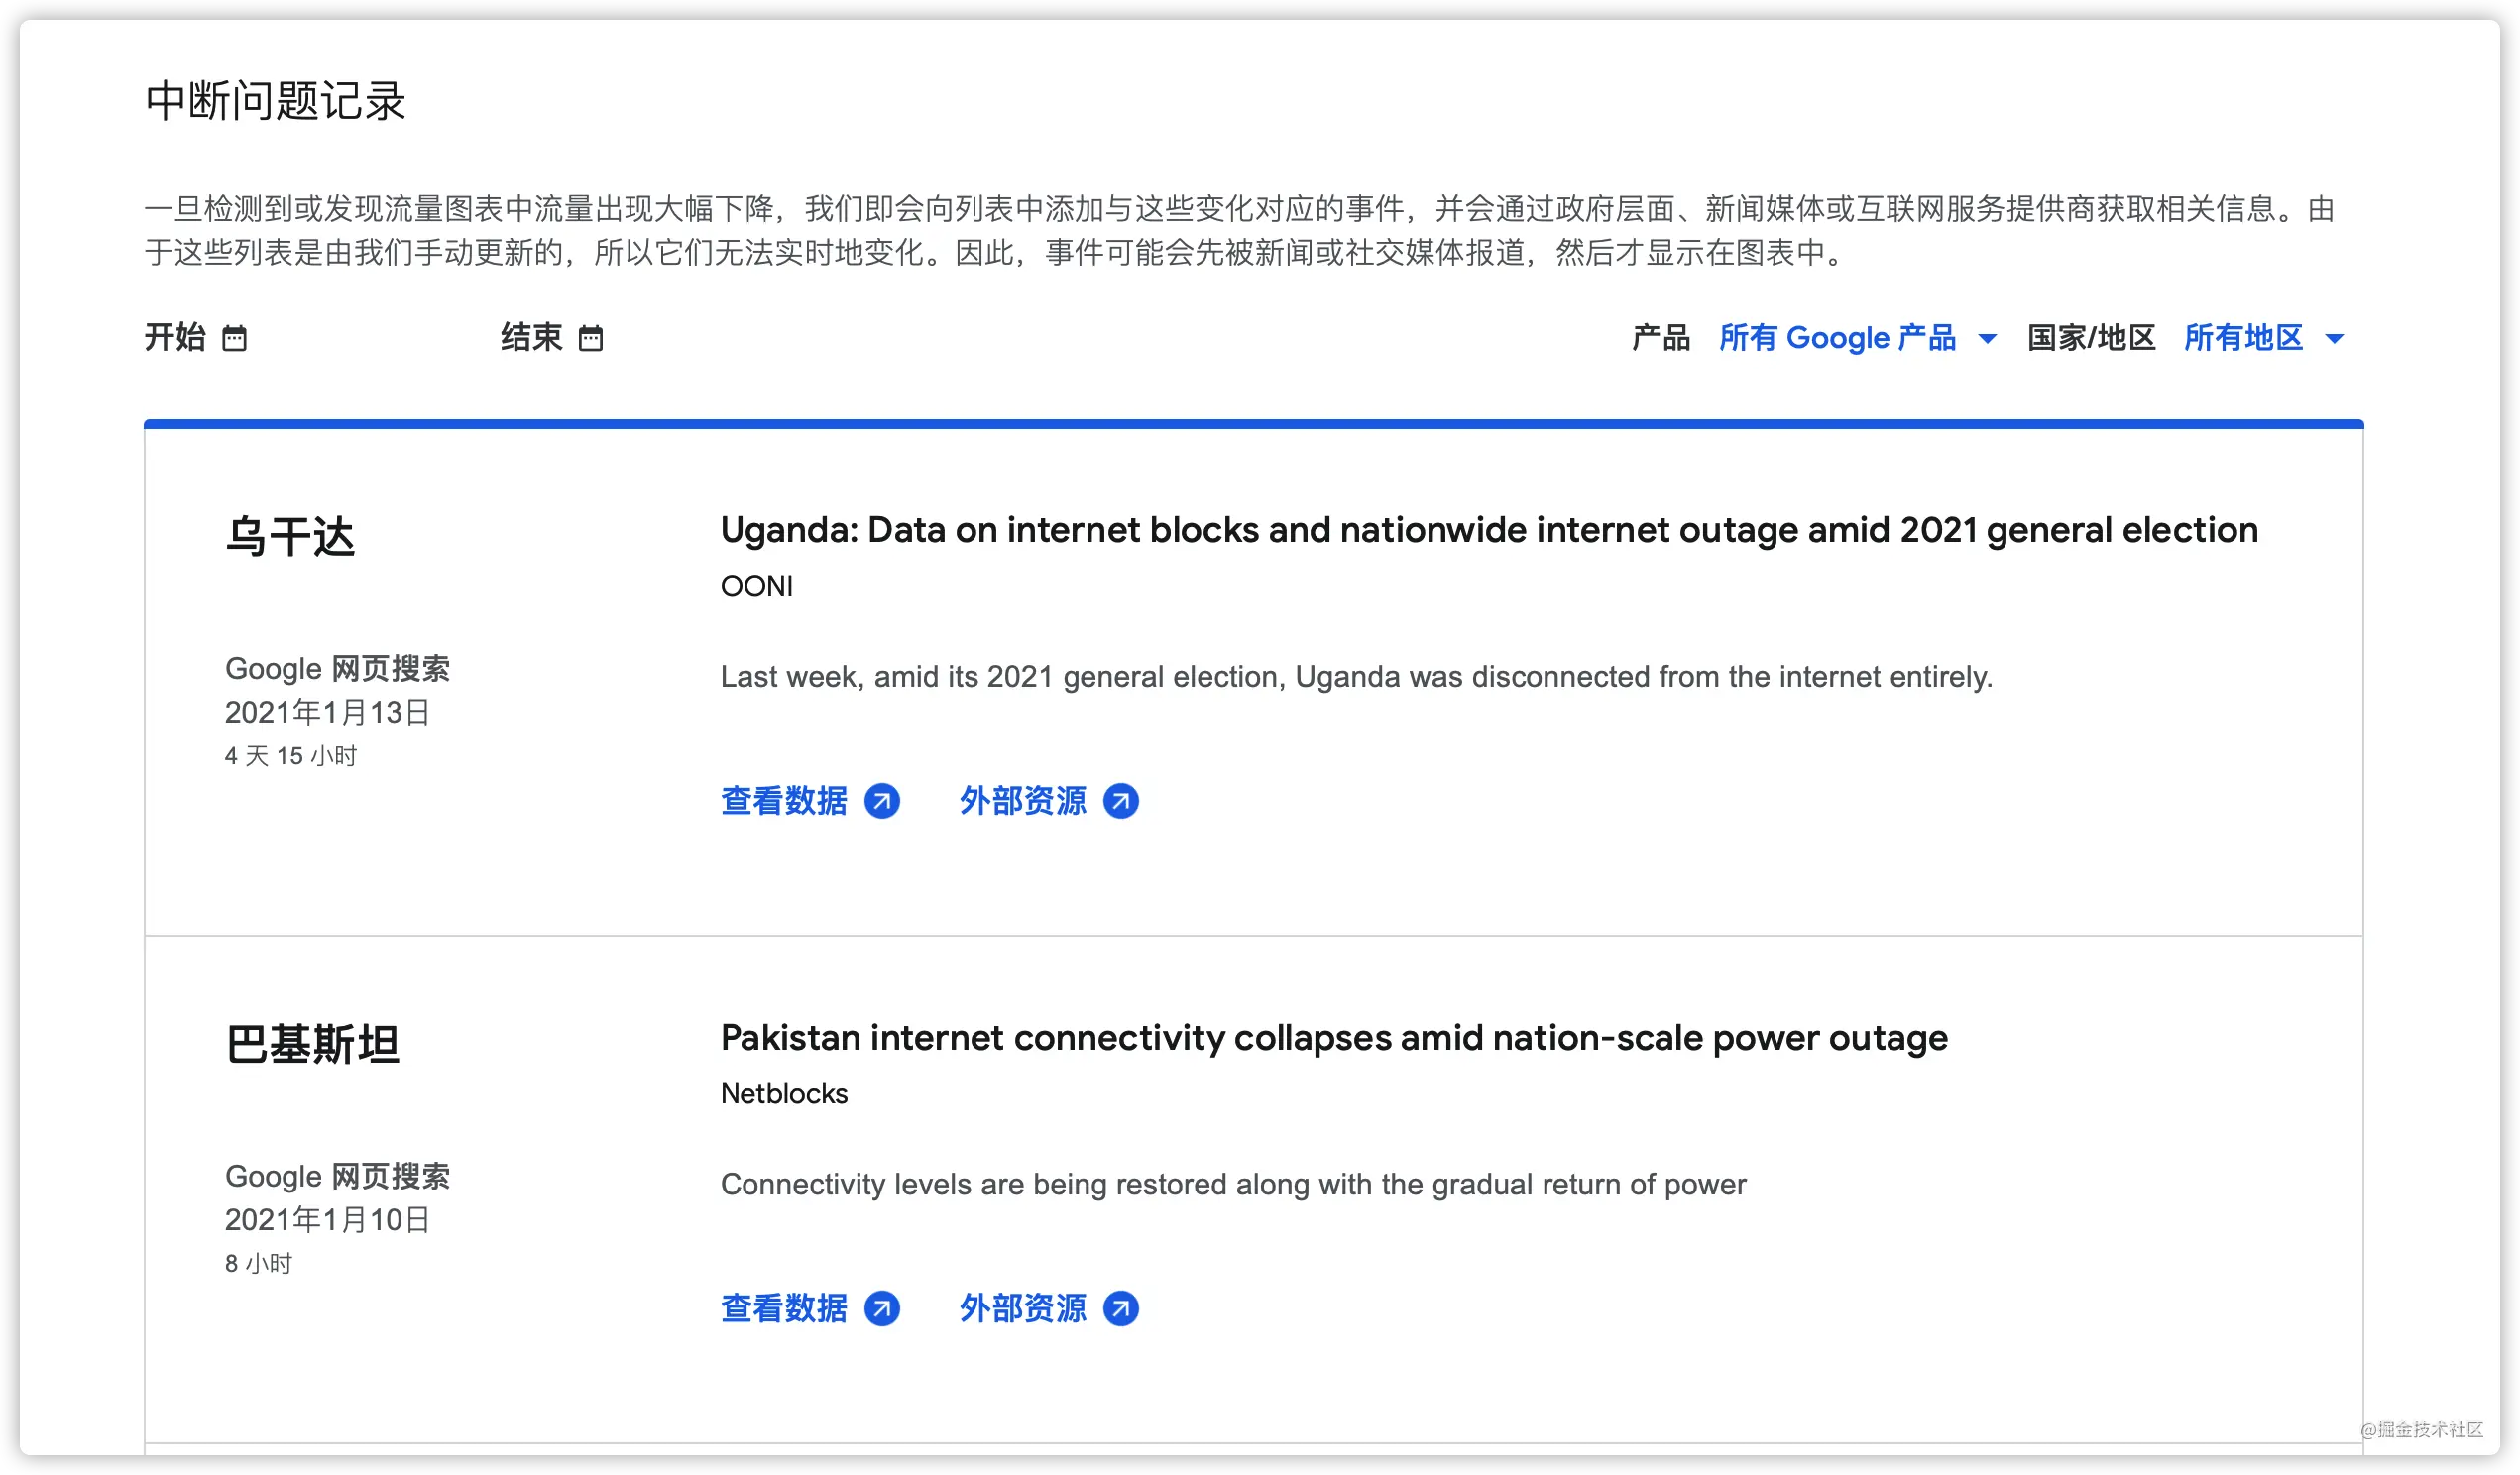Image resolution: width=2520 pixels, height=1475 pixels.
Task: Click the 巴基斯坦 country name
Action: tap(312, 1045)
